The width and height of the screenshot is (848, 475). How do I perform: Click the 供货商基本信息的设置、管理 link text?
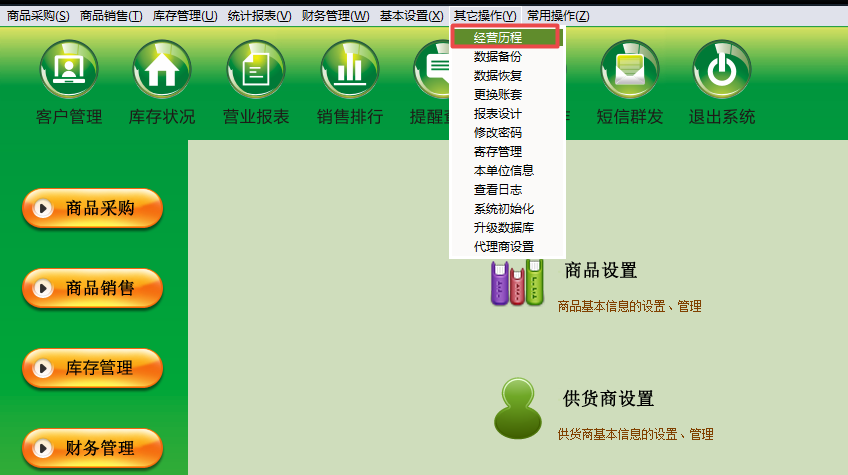[635, 434]
